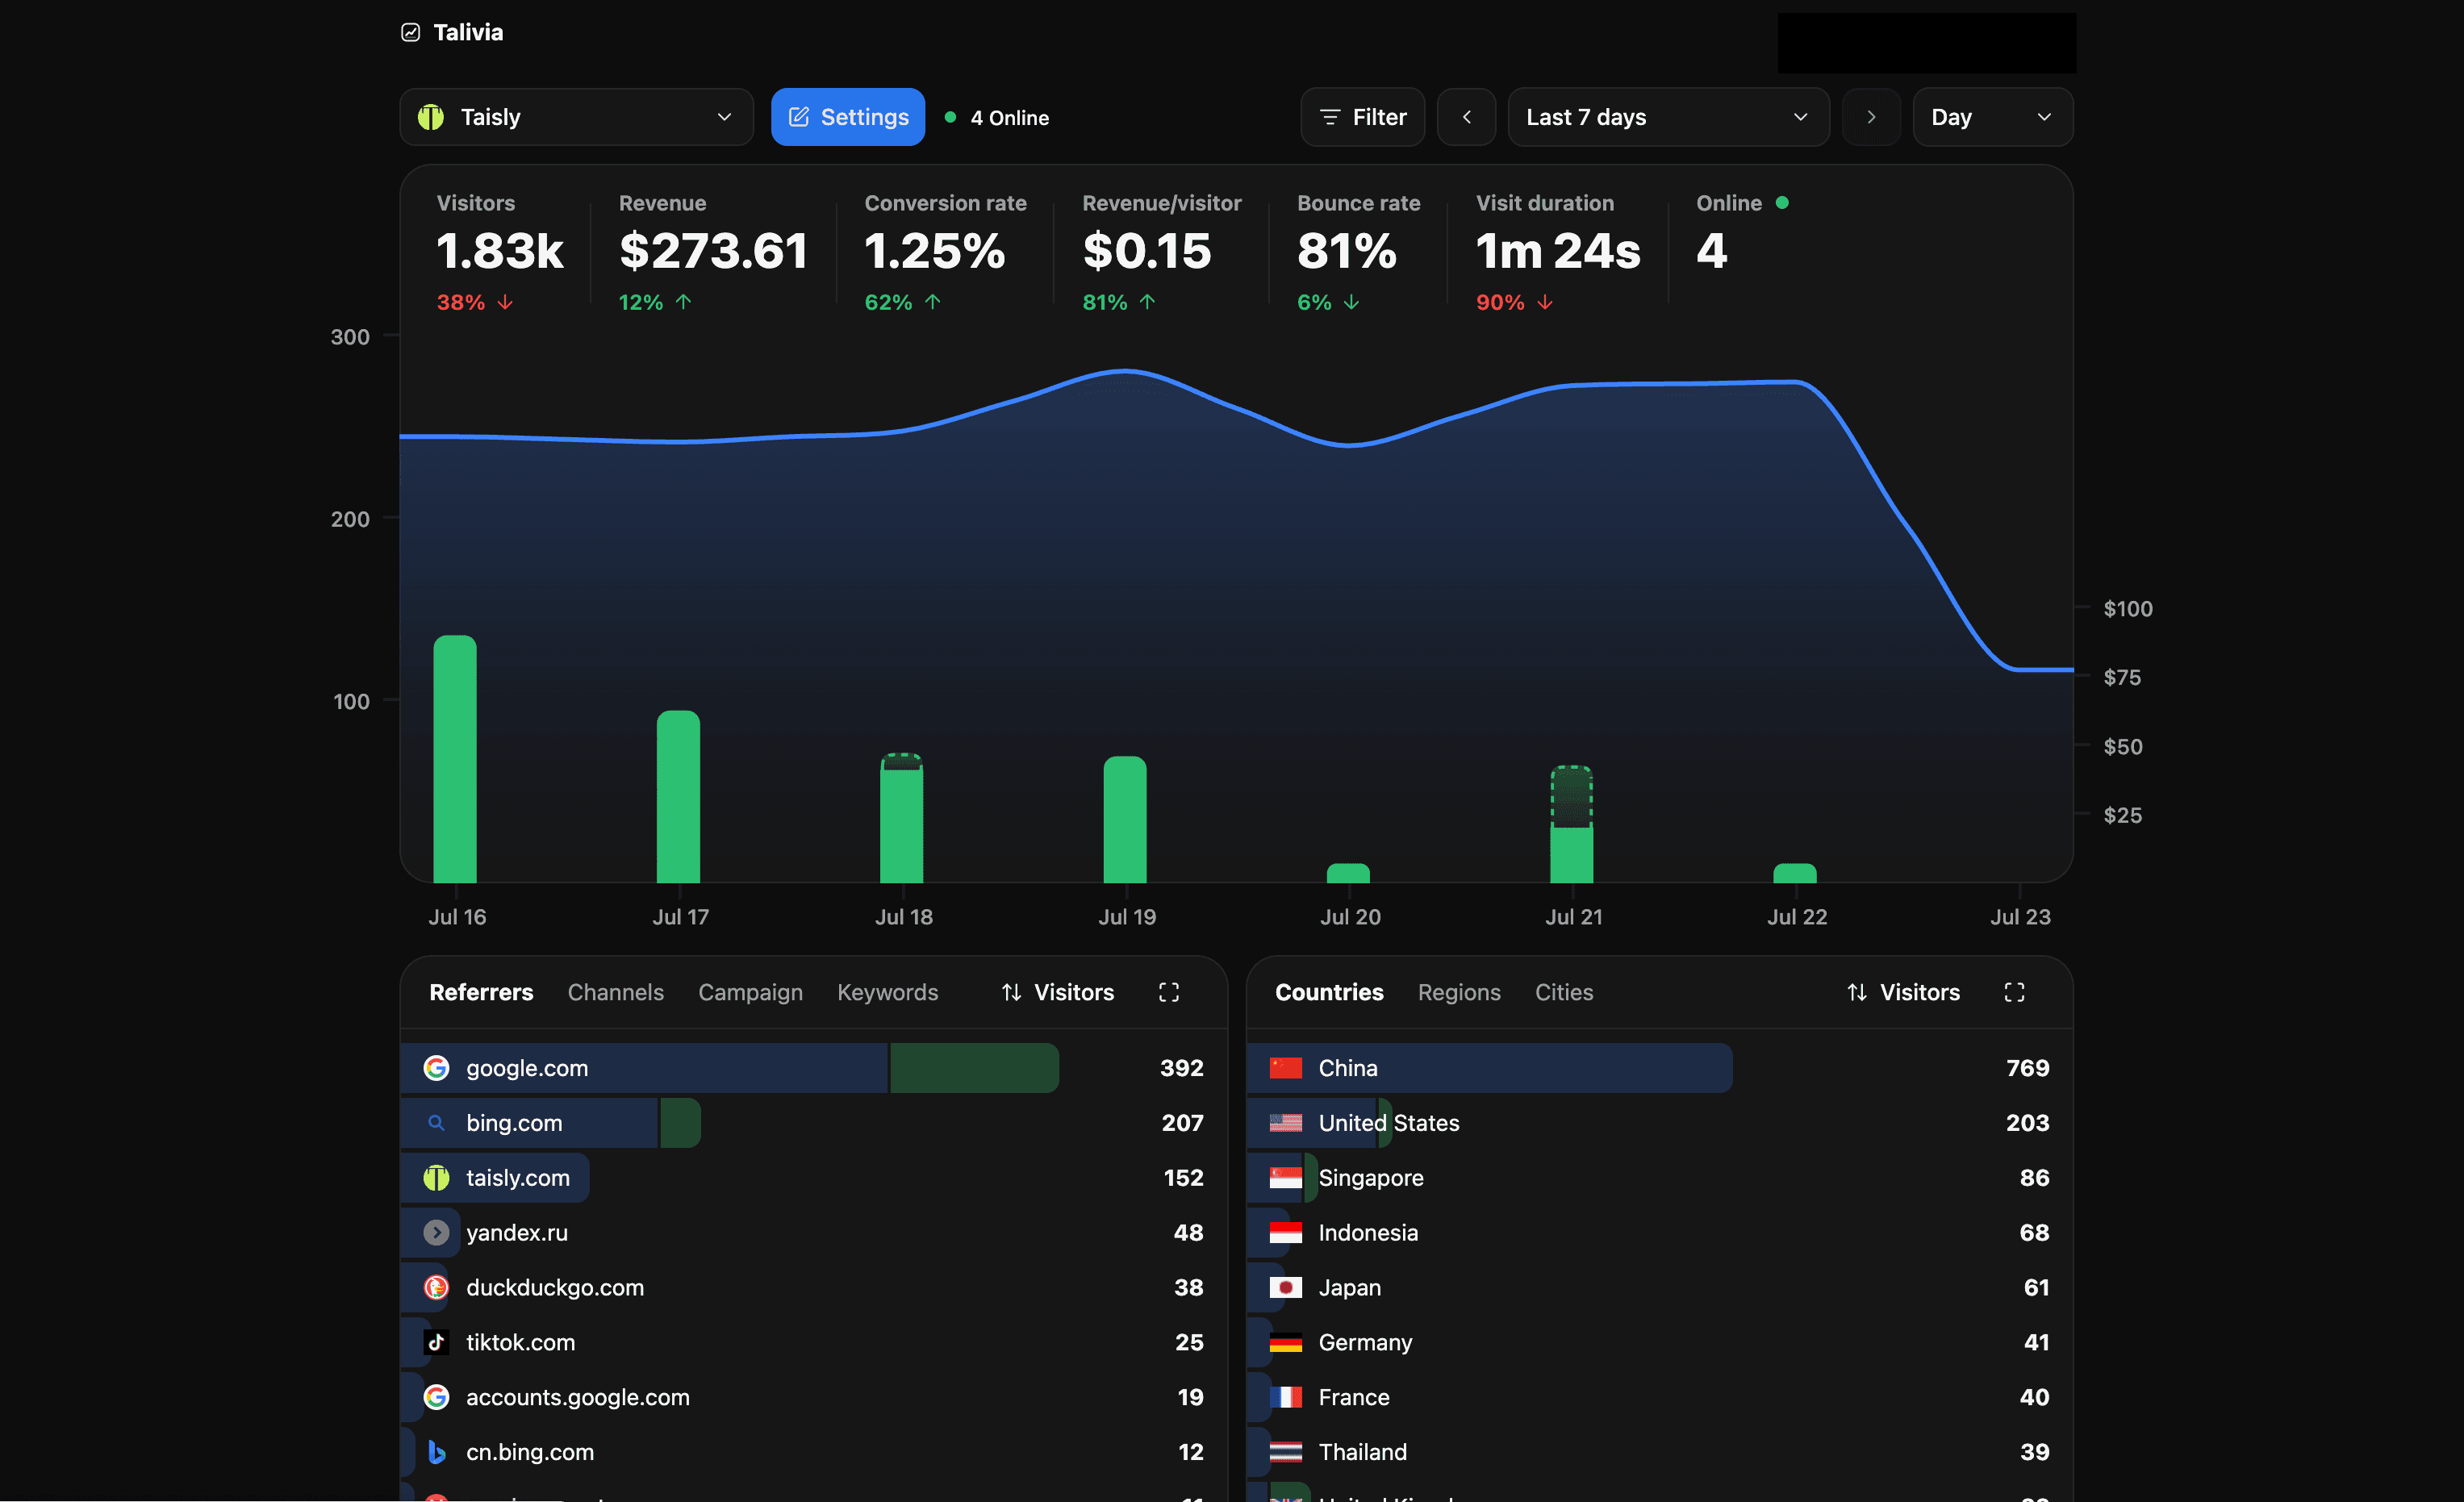The image size is (2464, 1502).
Task: Click the Jul 18 revenue bar
Action: click(x=901, y=818)
